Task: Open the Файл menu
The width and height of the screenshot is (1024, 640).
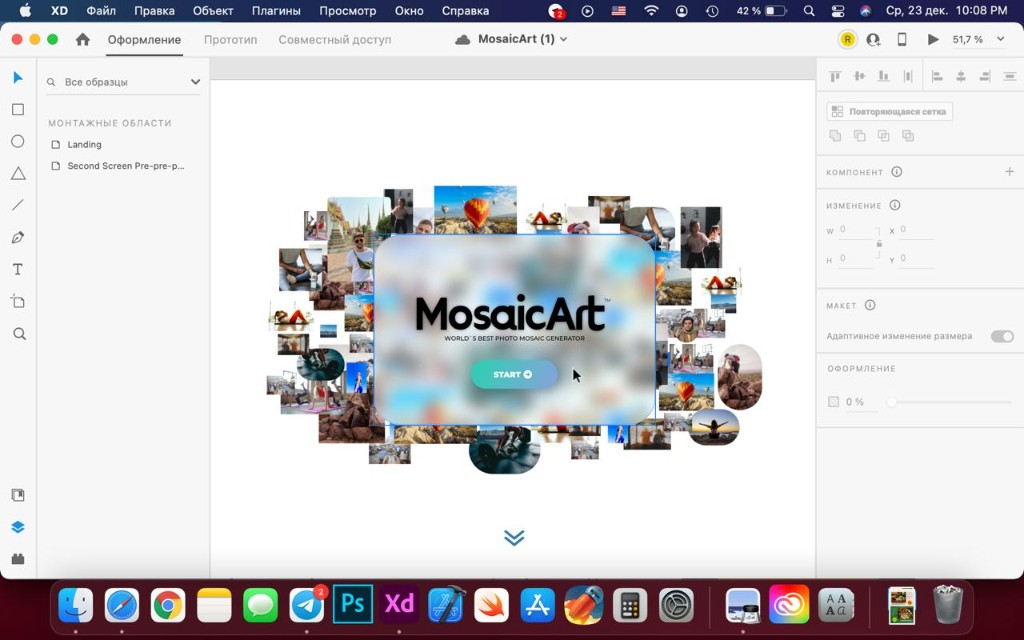Action: click(x=101, y=10)
